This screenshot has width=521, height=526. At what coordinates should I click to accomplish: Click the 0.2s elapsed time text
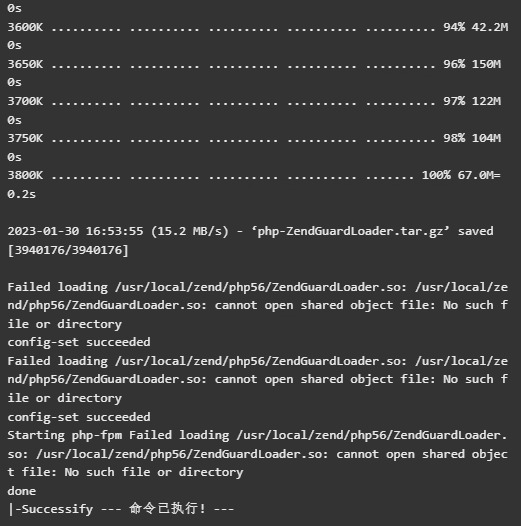[21, 194]
